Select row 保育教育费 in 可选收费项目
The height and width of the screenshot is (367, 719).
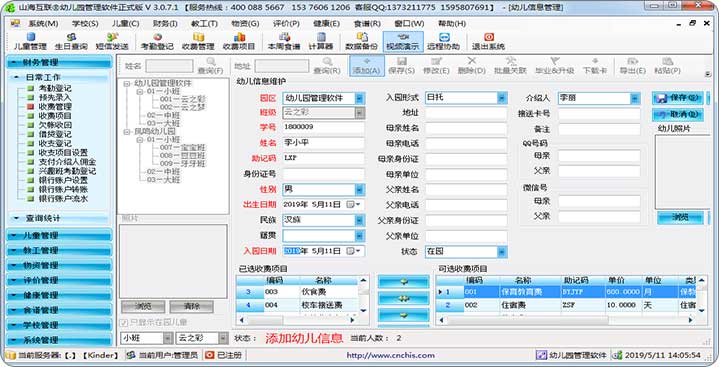coord(566,292)
